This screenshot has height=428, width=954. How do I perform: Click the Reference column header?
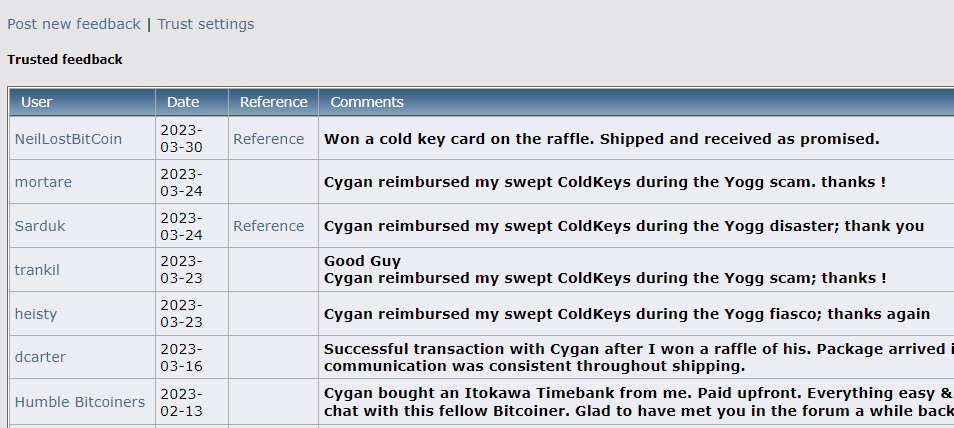(x=273, y=102)
